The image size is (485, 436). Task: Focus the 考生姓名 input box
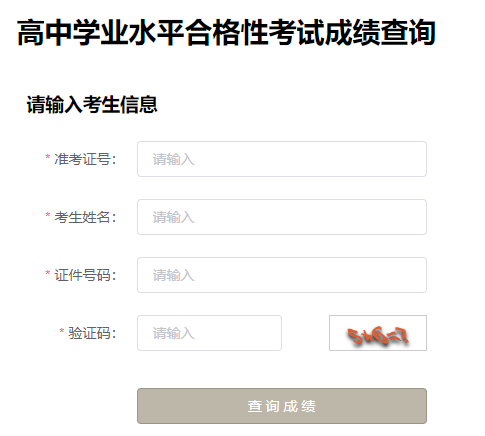(x=282, y=217)
